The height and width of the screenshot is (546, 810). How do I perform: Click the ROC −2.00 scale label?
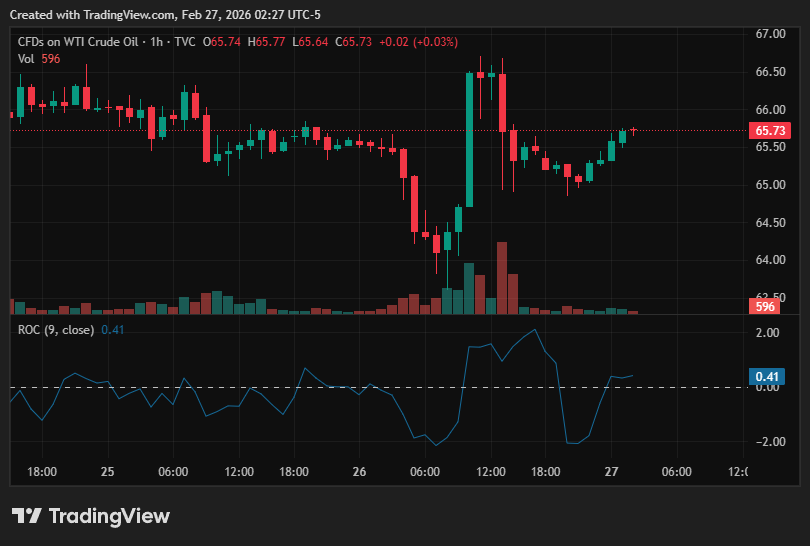pyautogui.click(x=767, y=442)
